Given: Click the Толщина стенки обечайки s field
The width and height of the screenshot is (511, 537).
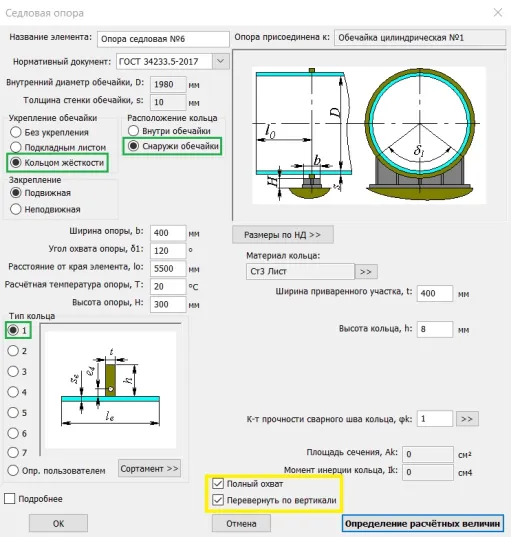Looking at the screenshot, I should pyautogui.click(x=168, y=102).
